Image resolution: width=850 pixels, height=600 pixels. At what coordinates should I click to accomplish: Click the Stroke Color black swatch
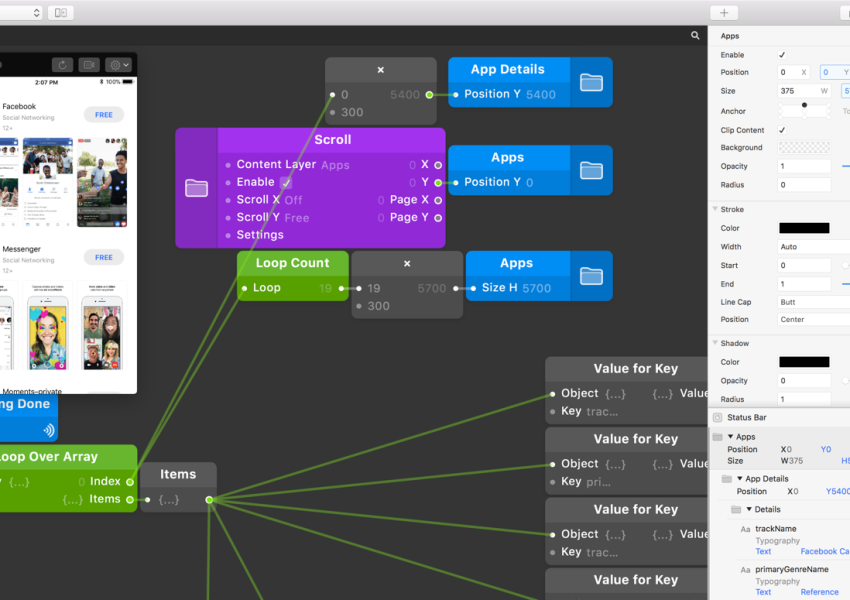click(804, 228)
